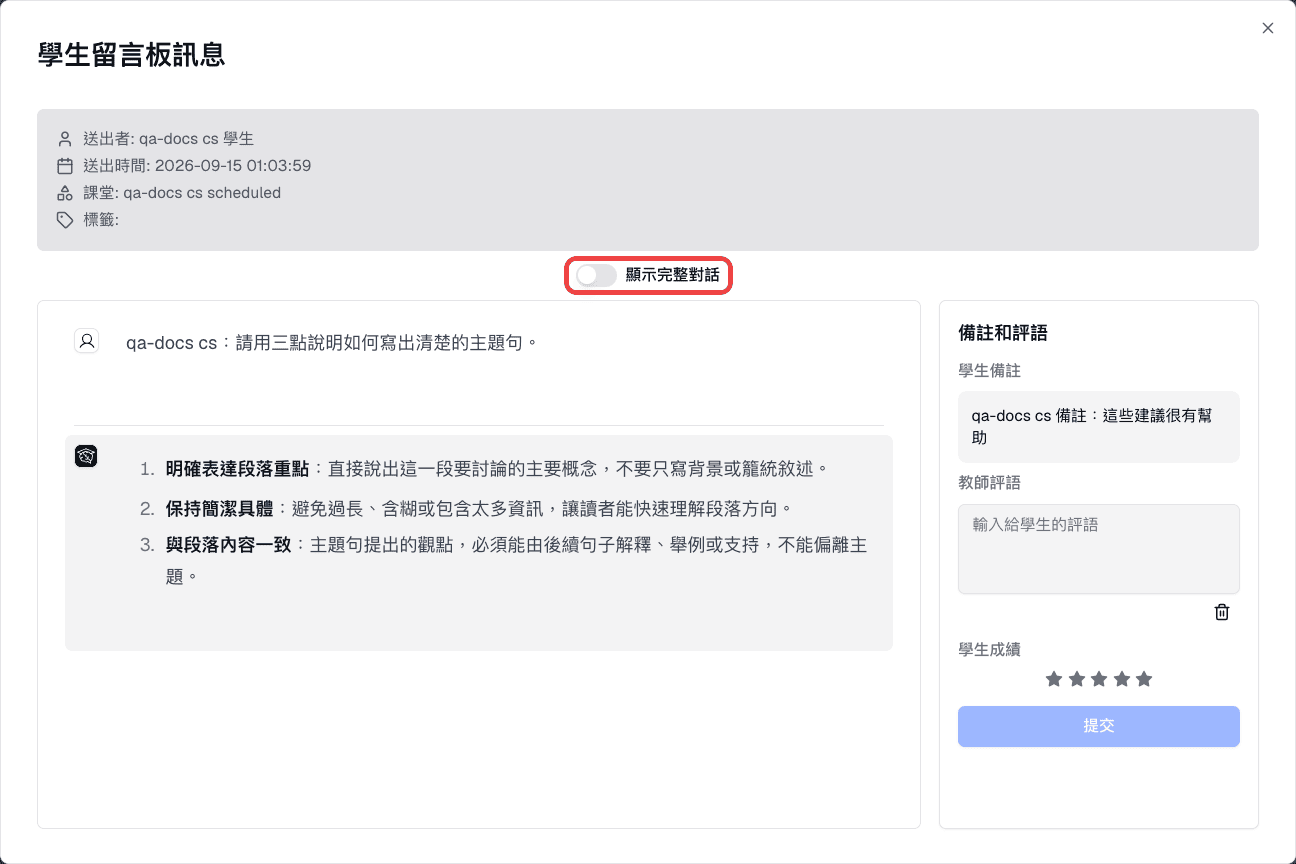Rate four stars for 學生成績
1296x864 pixels.
pyautogui.click(x=1122, y=679)
